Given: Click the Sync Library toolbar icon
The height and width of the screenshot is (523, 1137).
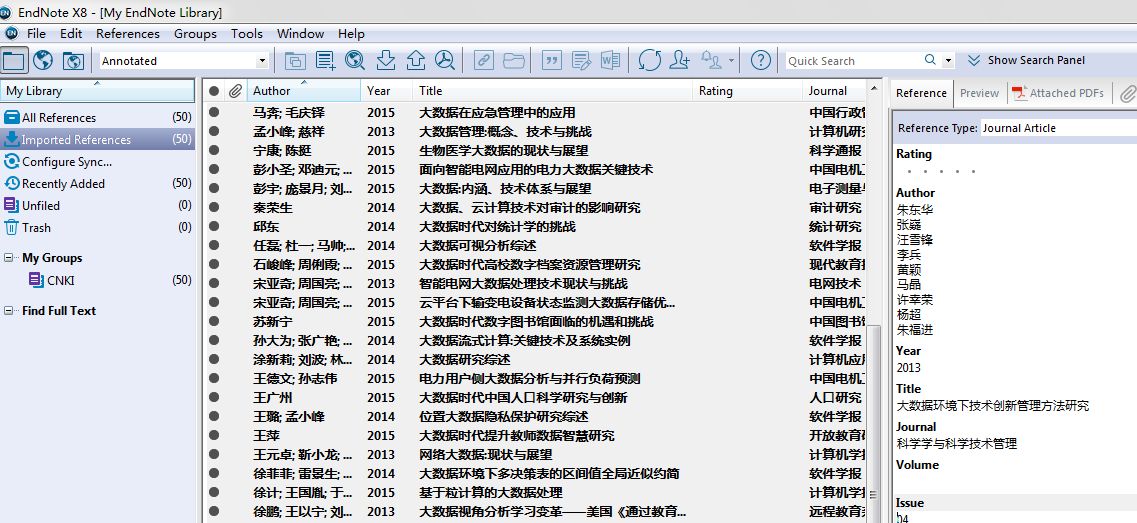Looking at the screenshot, I should pos(649,60).
